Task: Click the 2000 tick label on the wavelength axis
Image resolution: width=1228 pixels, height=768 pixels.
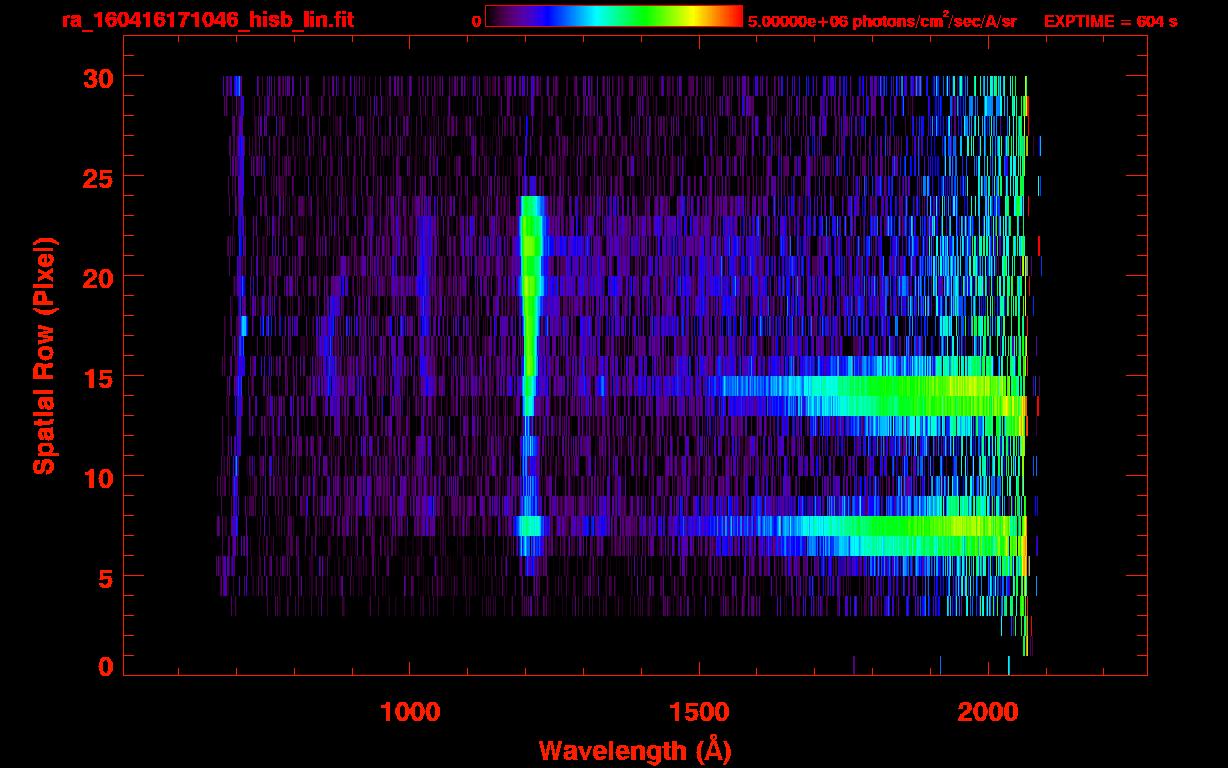Action: click(x=988, y=713)
